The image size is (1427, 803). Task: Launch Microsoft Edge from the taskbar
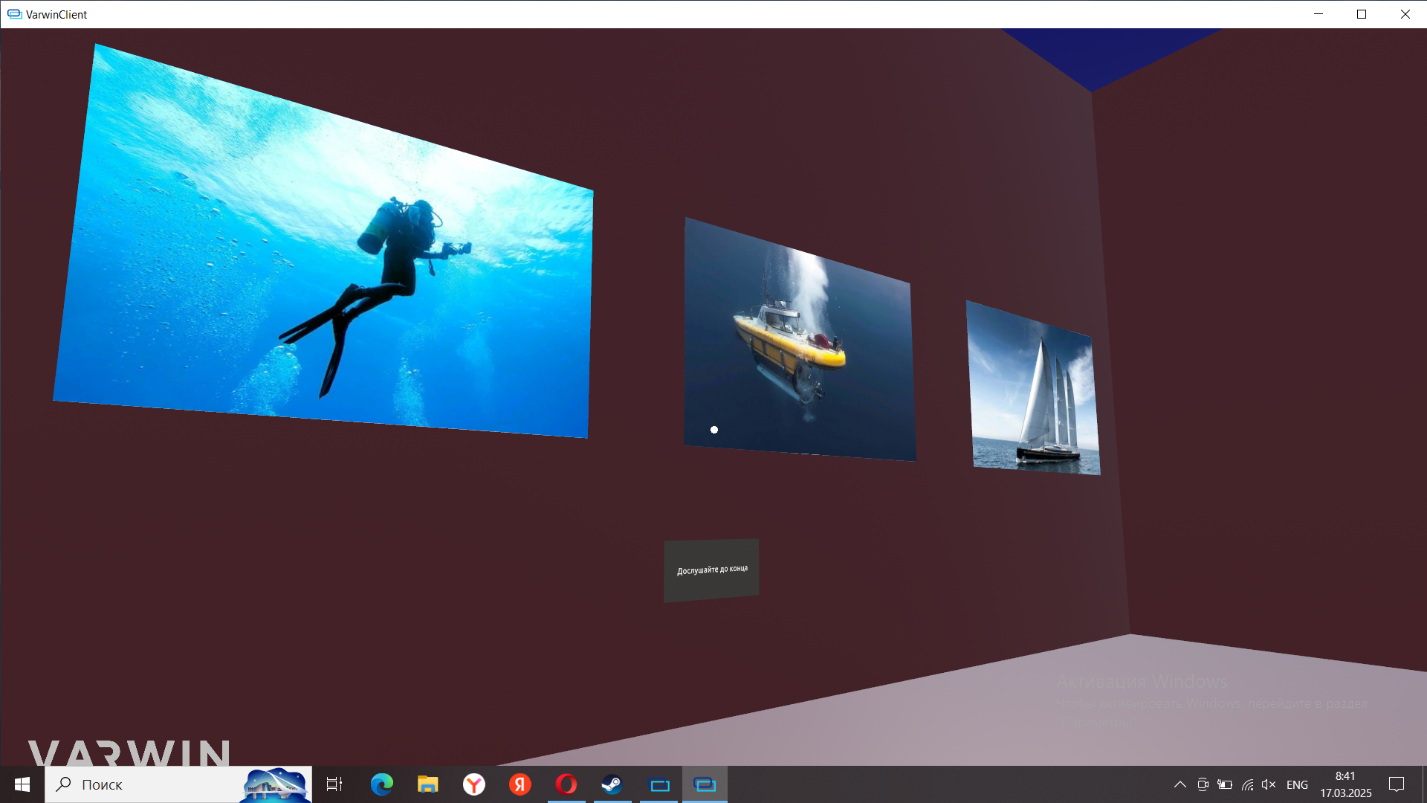(x=382, y=785)
